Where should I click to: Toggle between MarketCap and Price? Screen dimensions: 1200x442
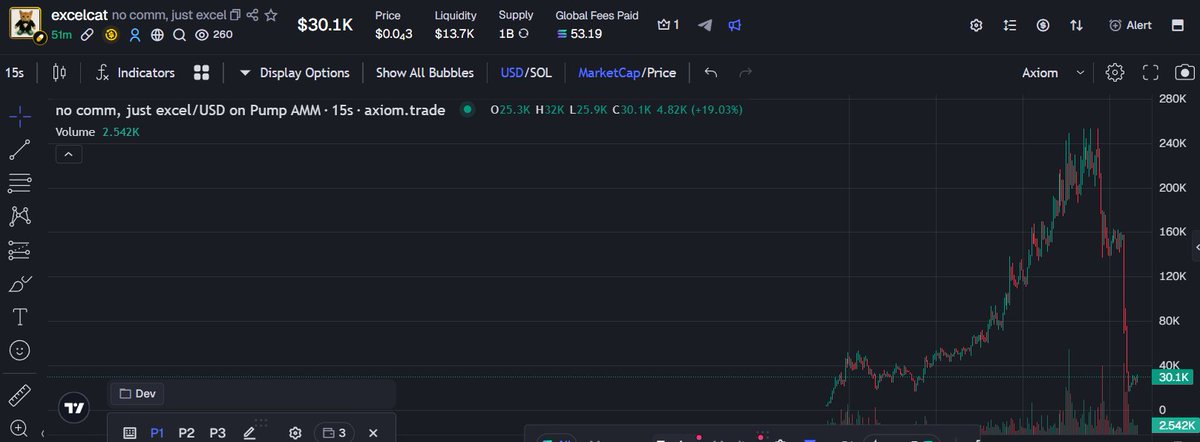[627, 72]
